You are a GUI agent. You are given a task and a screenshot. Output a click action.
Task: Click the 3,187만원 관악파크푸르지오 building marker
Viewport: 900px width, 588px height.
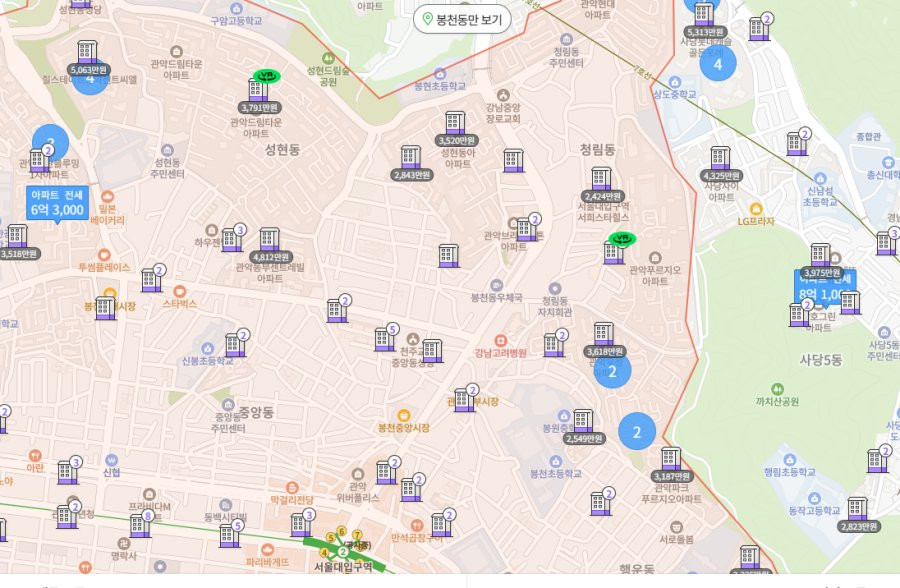pyautogui.click(x=670, y=461)
